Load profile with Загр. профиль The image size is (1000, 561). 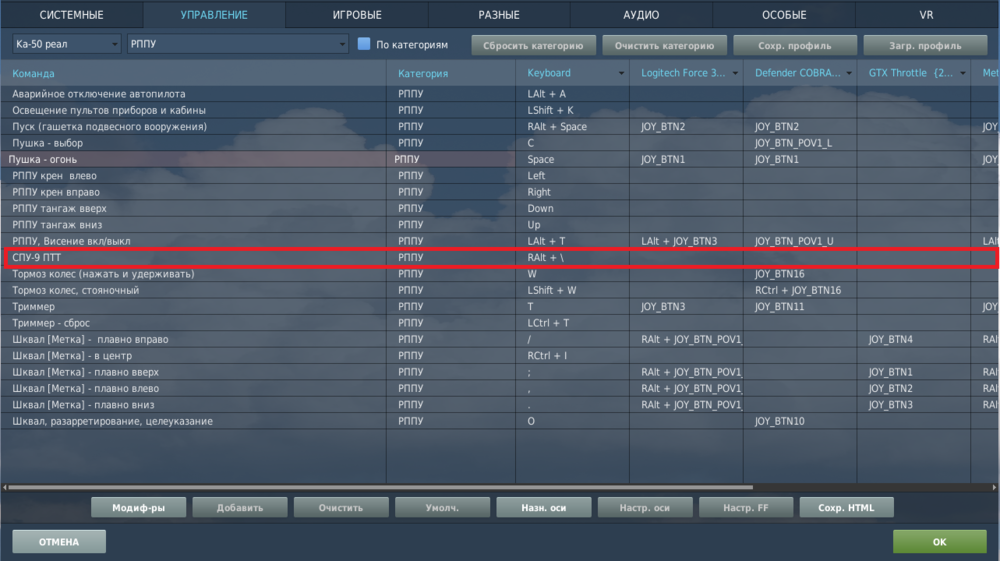pyautogui.click(x=925, y=45)
